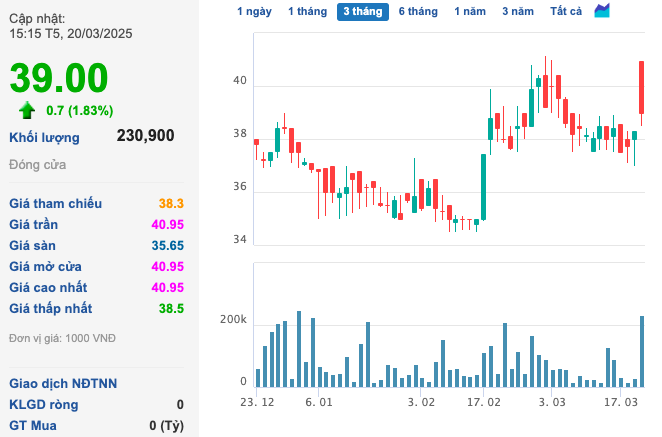
Task: Show the 6 tháng chart range
Action: [x=417, y=12]
